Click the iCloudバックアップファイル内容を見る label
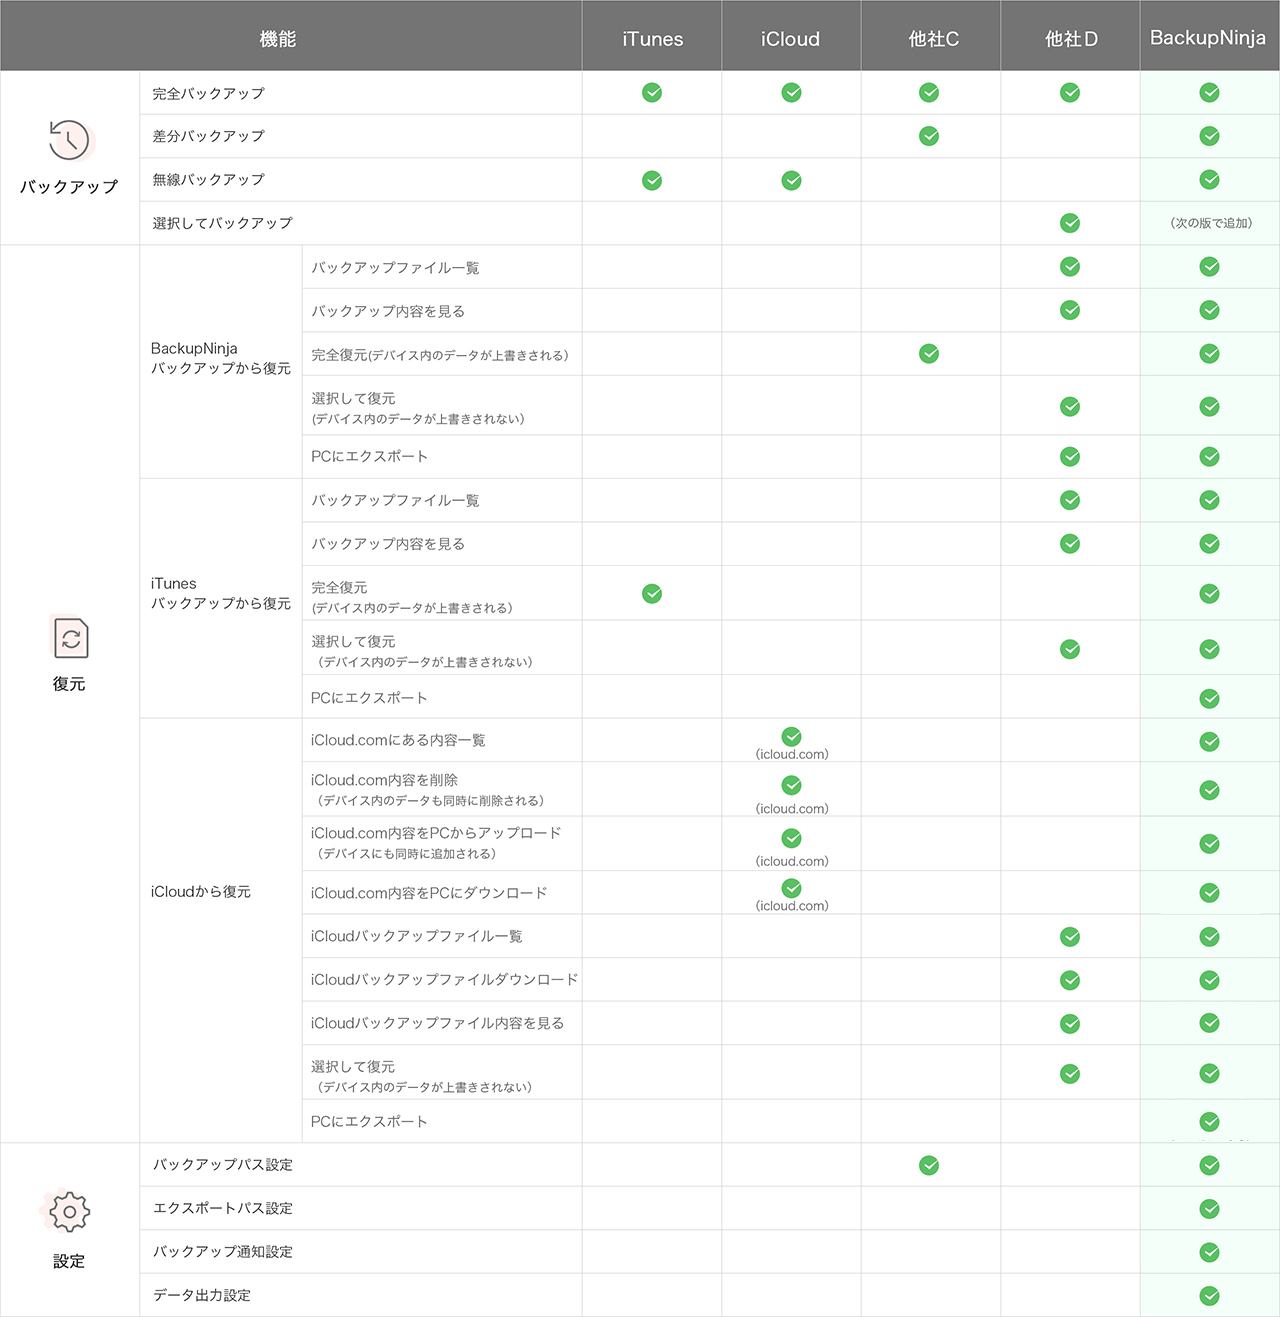This screenshot has width=1280, height=1317. click(437, 1023)
